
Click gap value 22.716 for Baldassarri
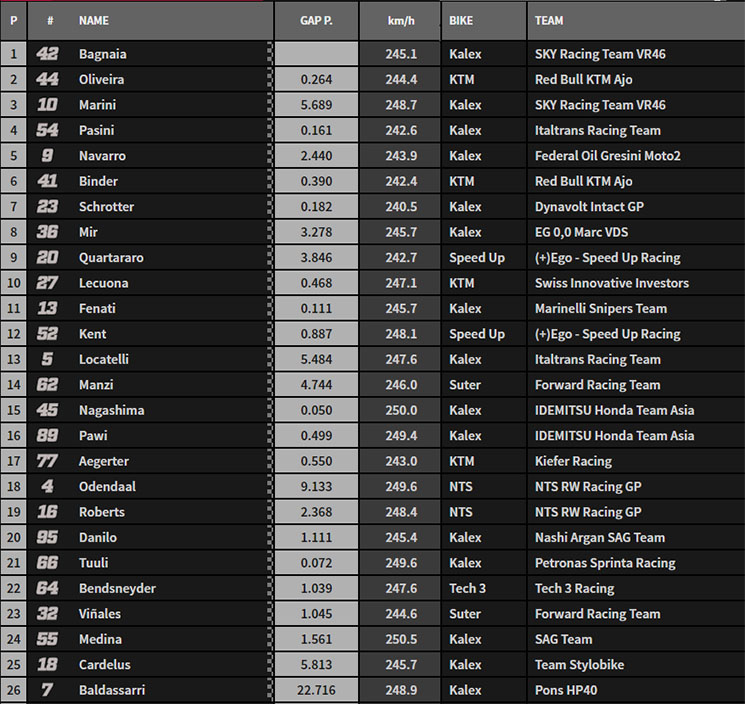[x=316, y=690]
